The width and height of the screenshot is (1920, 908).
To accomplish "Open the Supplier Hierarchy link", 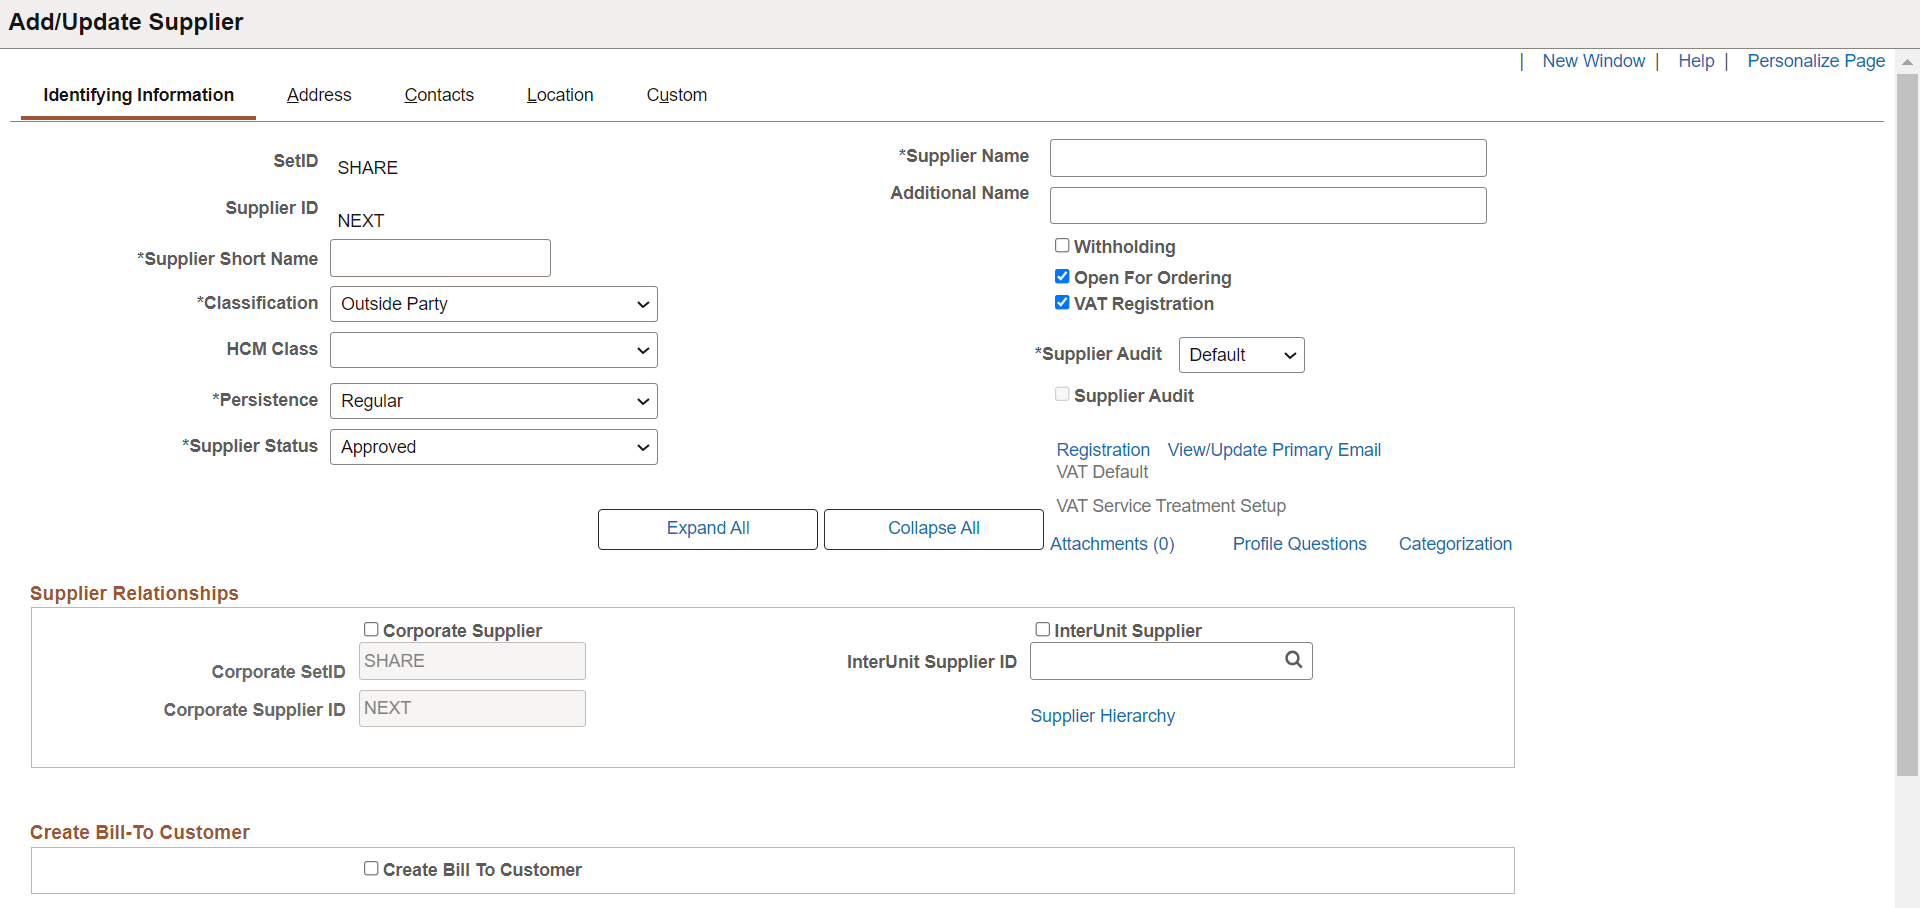I will pyautogui.click(x=1103, y=716).
